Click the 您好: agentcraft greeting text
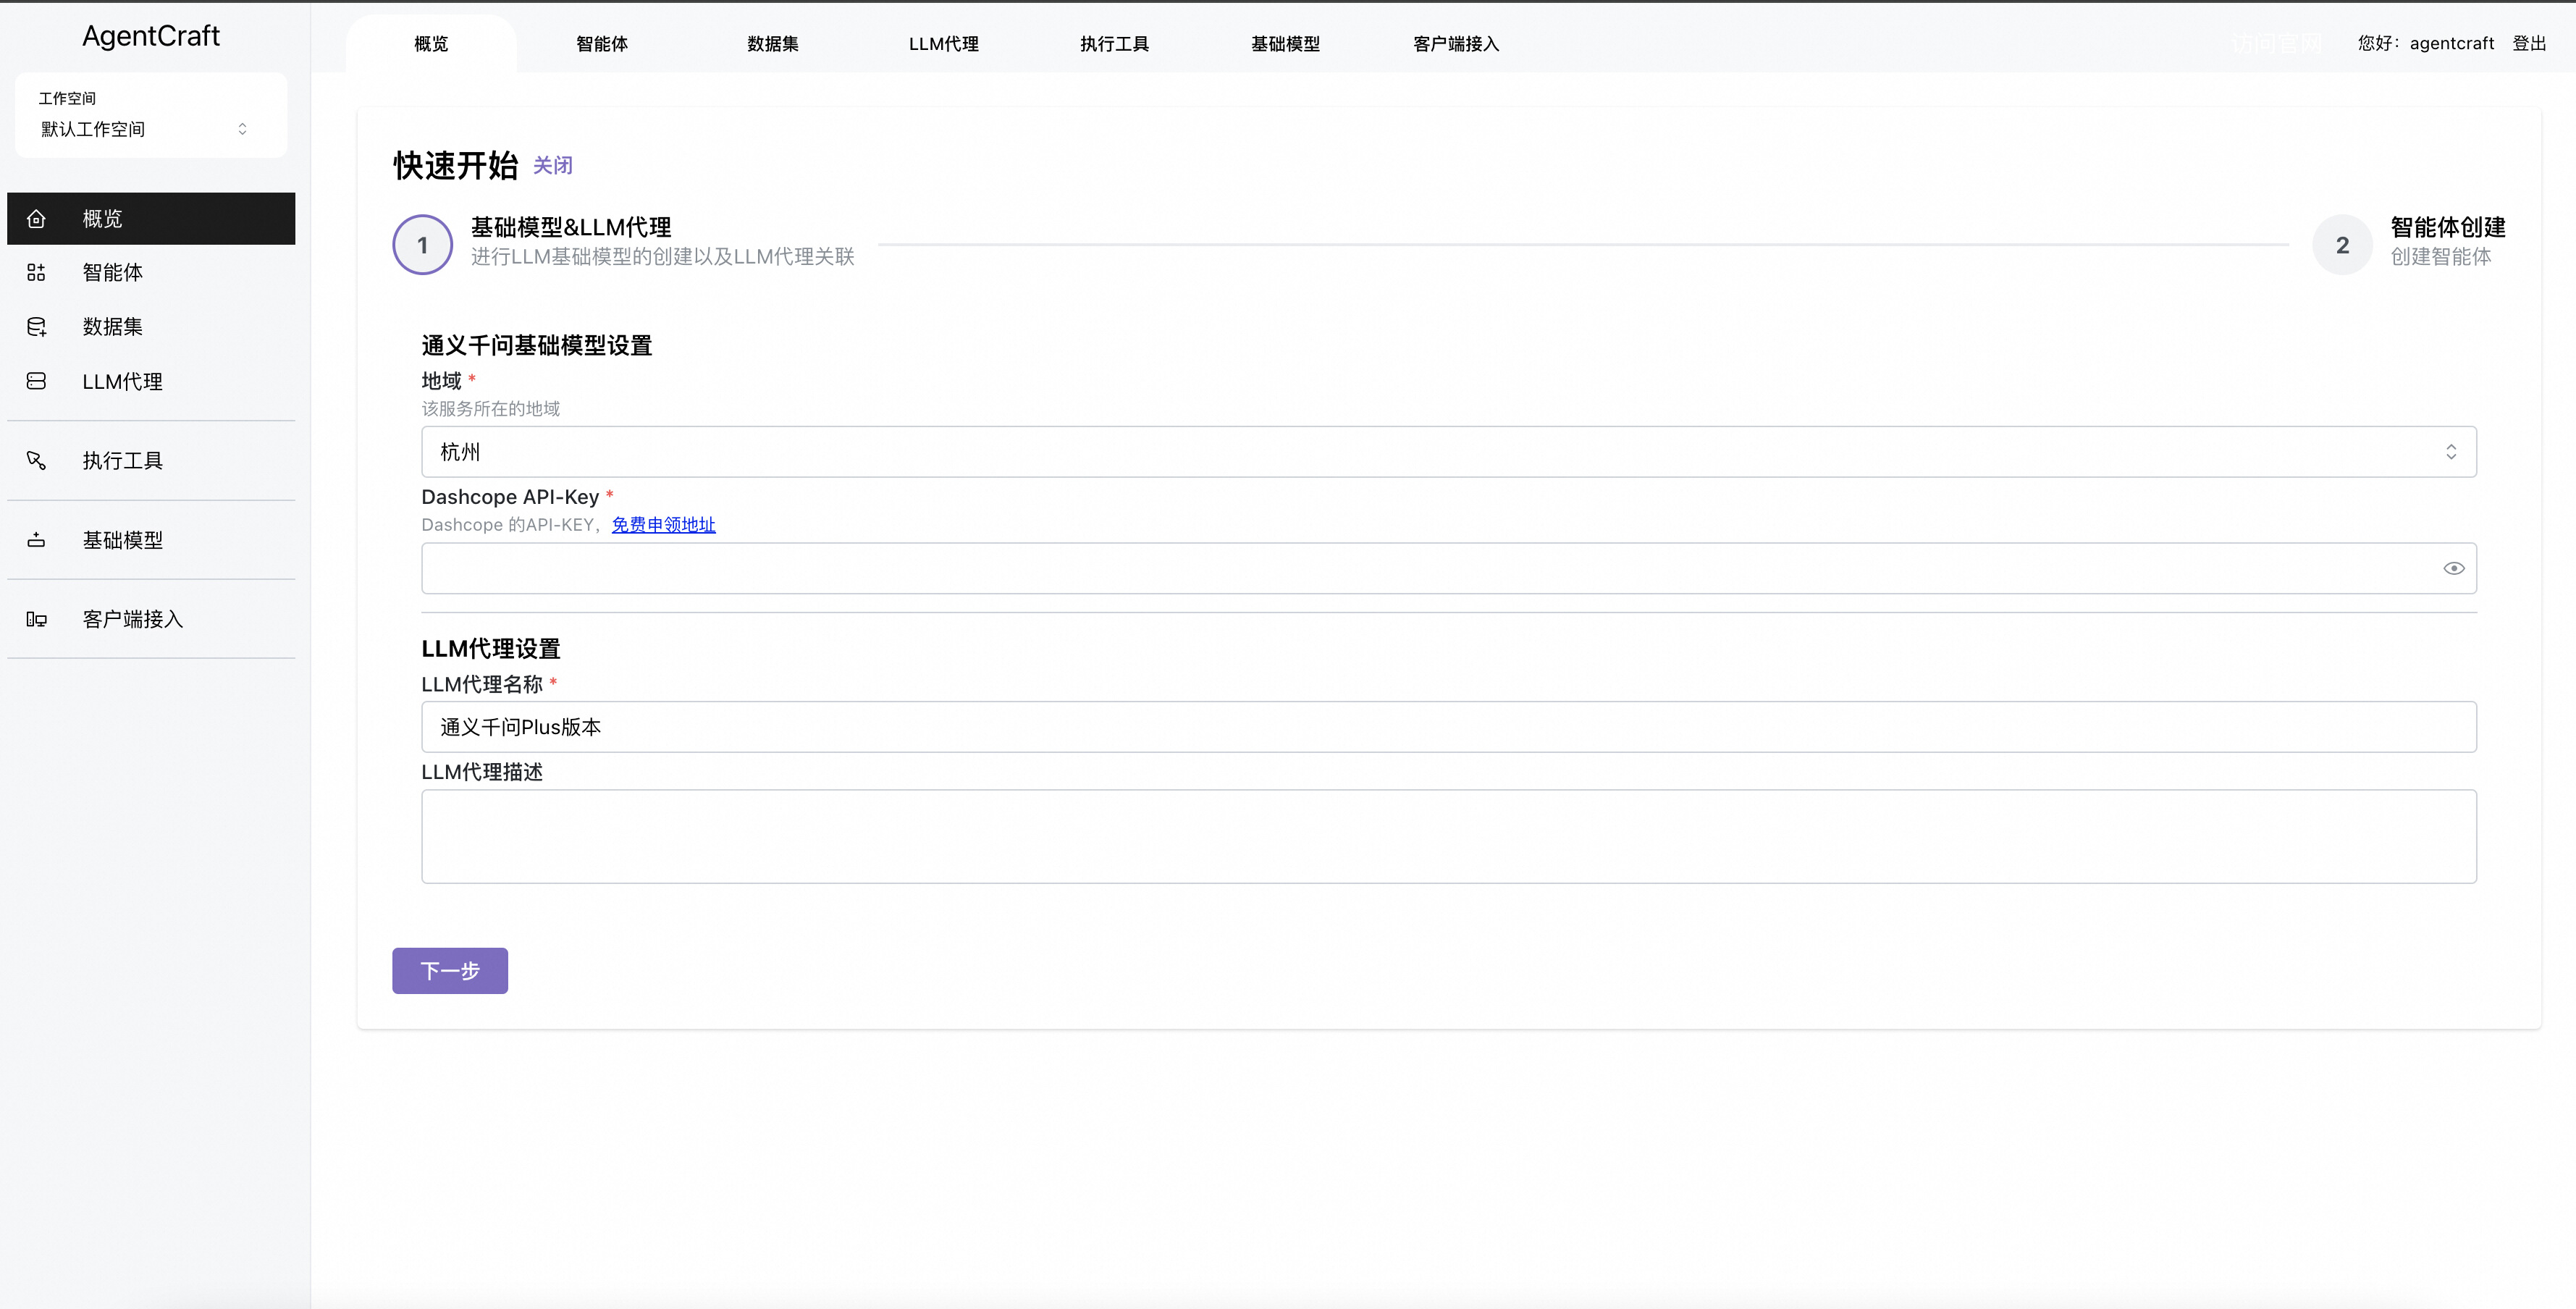The width and height of the screenshot is (2576, 1309). click(2426, 44)
